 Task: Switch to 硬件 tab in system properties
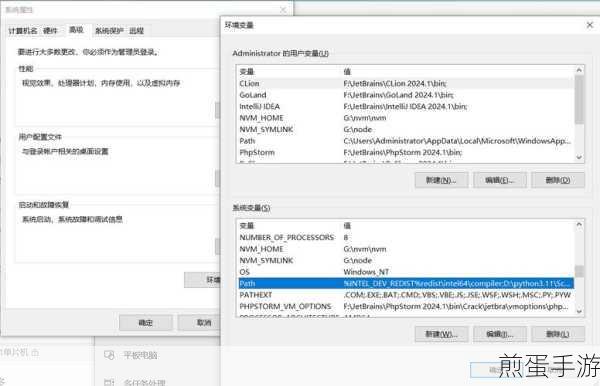pyautogui.click(x=50, y=31)
